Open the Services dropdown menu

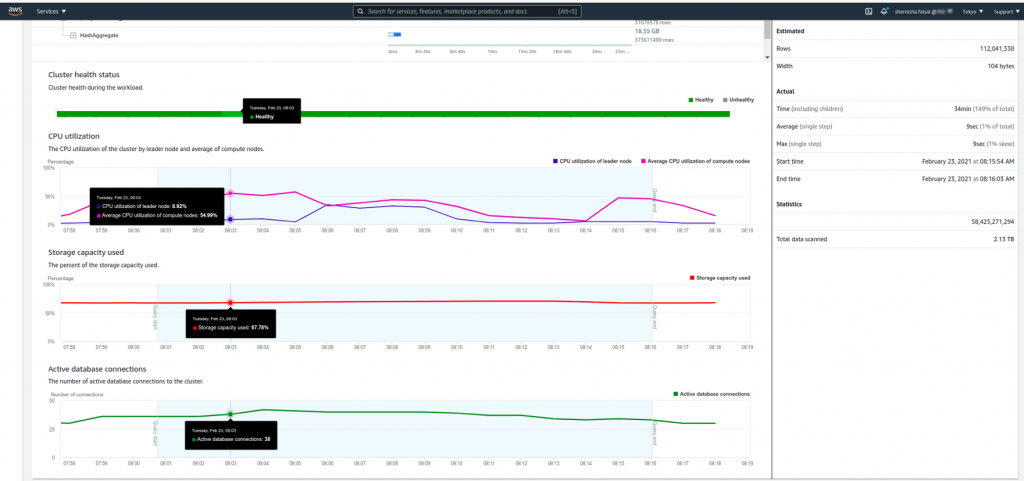52,12
